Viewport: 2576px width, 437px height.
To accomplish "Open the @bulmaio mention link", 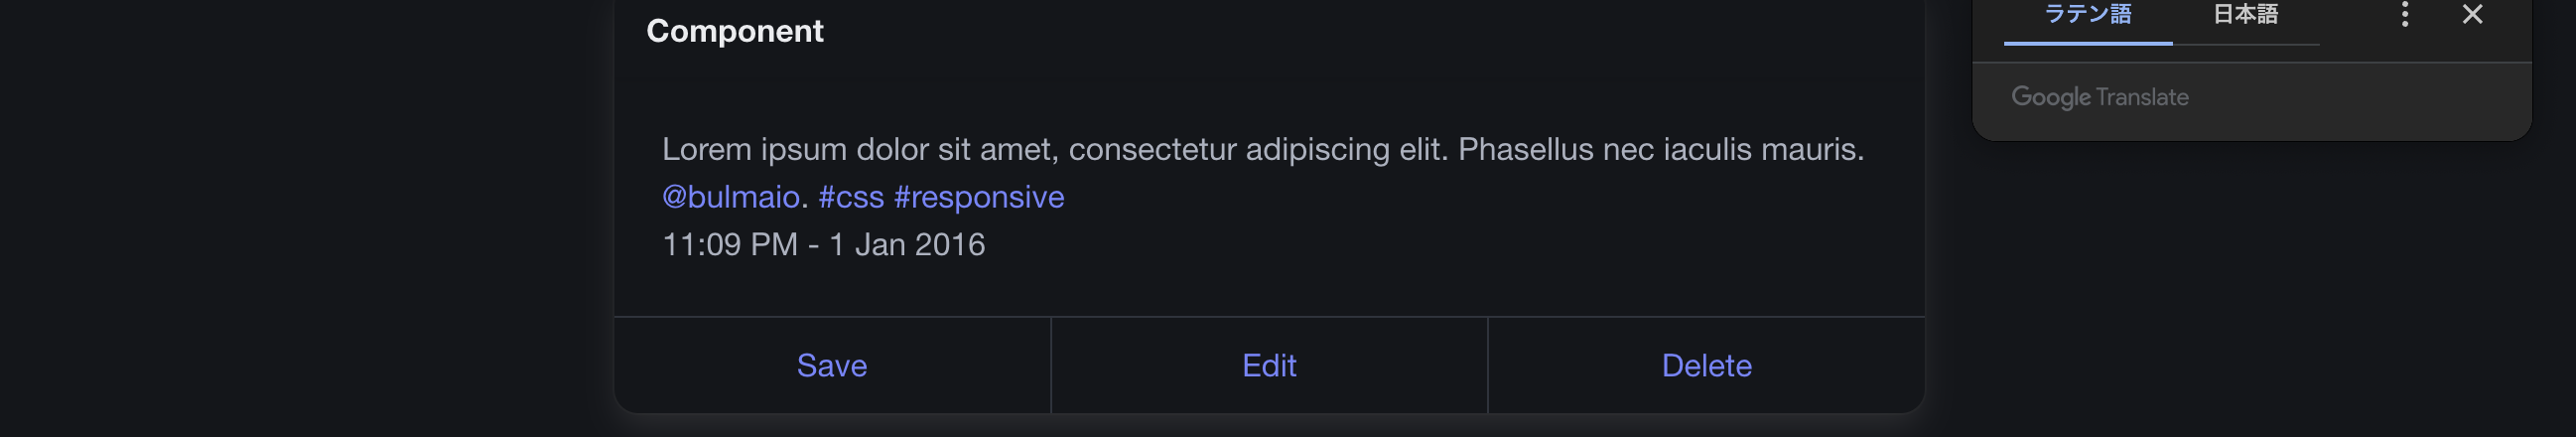I will [731, 197].
